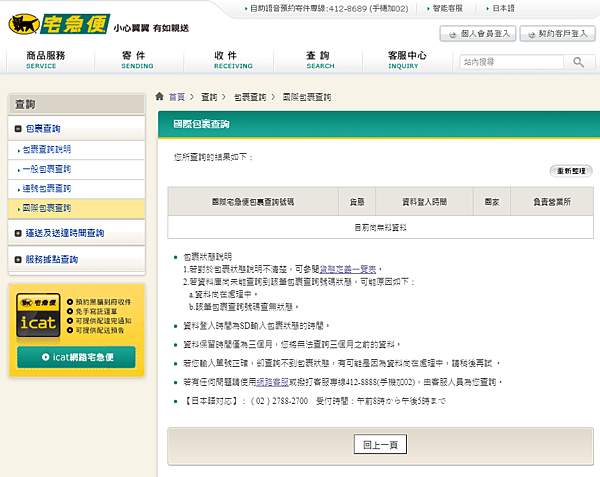Click 自助語音預約寄件專線 top link

(x=329, y=8)
